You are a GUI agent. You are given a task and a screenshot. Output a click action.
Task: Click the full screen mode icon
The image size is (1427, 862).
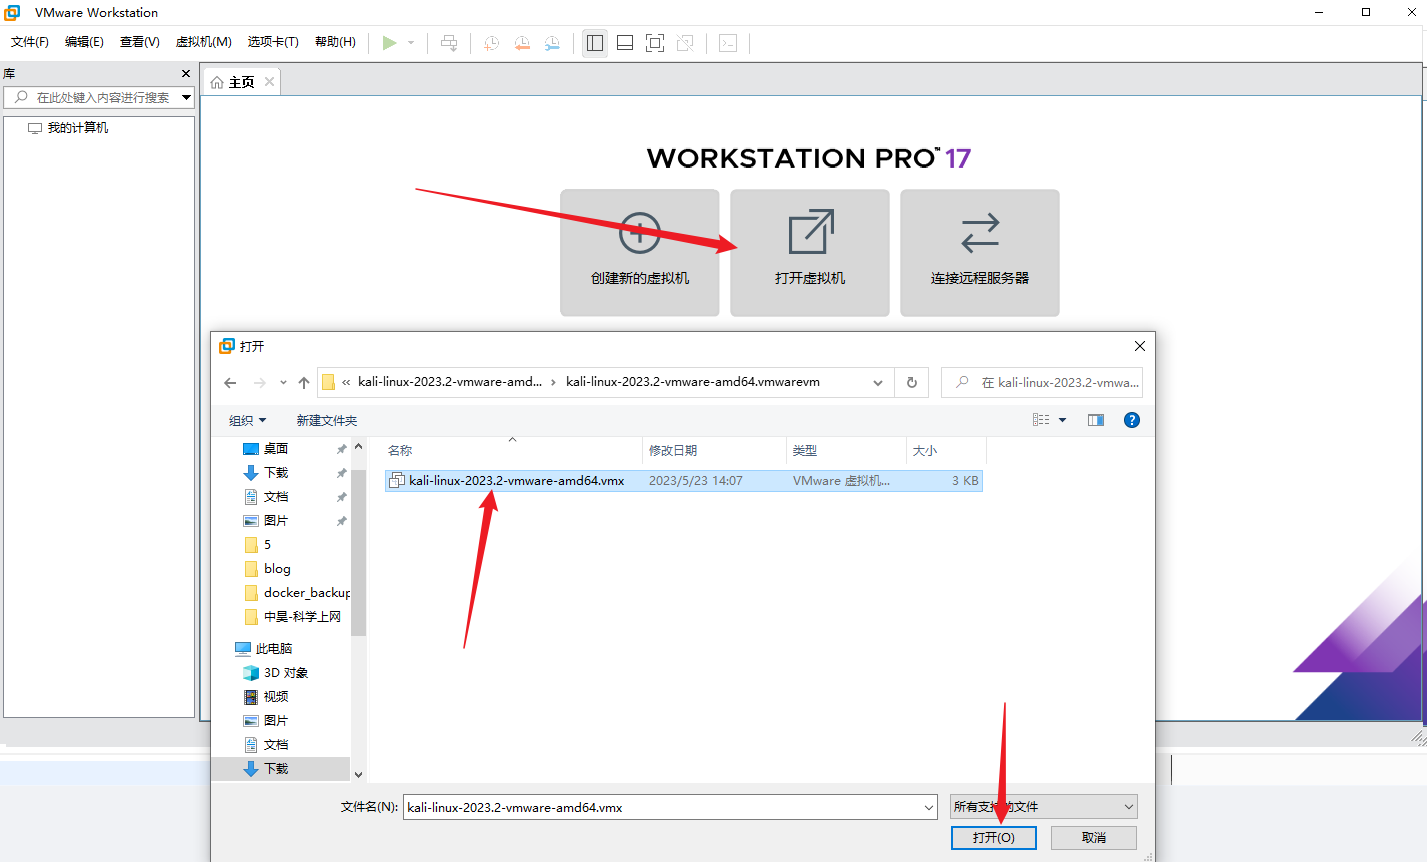pos(655,43)
